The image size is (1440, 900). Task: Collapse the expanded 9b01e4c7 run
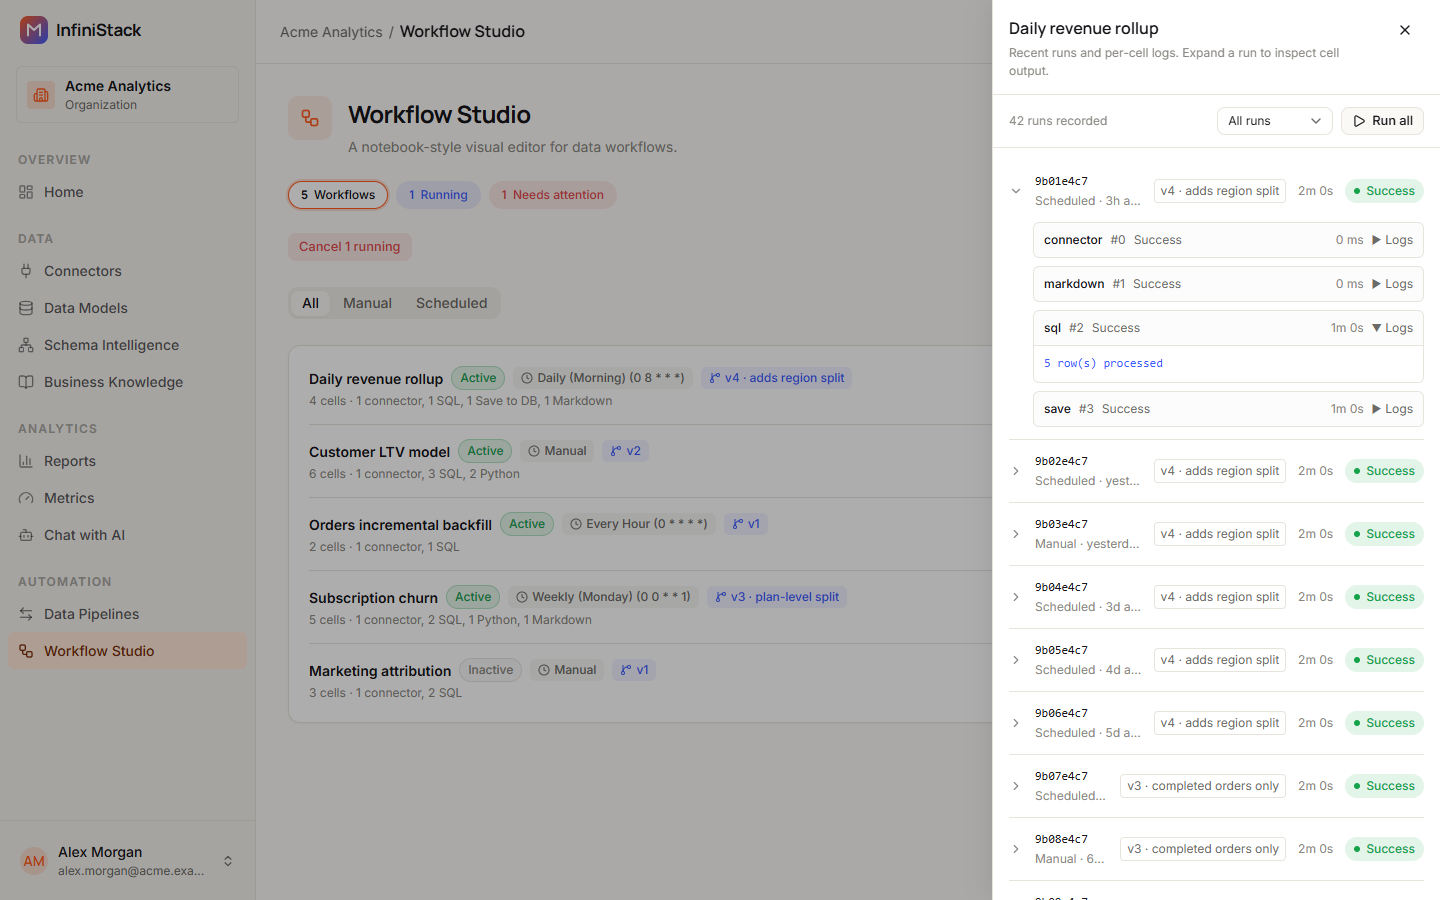point(1016,191)
